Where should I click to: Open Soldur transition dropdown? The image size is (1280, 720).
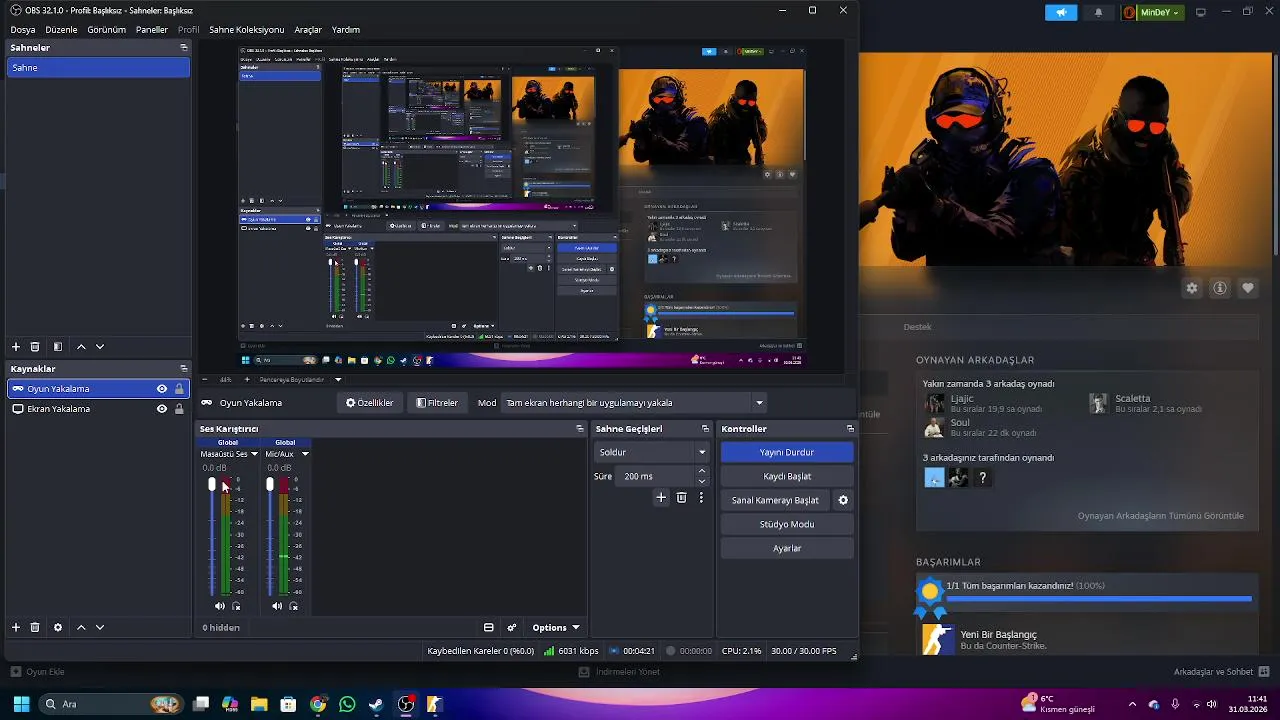click(x=652, y=452)
